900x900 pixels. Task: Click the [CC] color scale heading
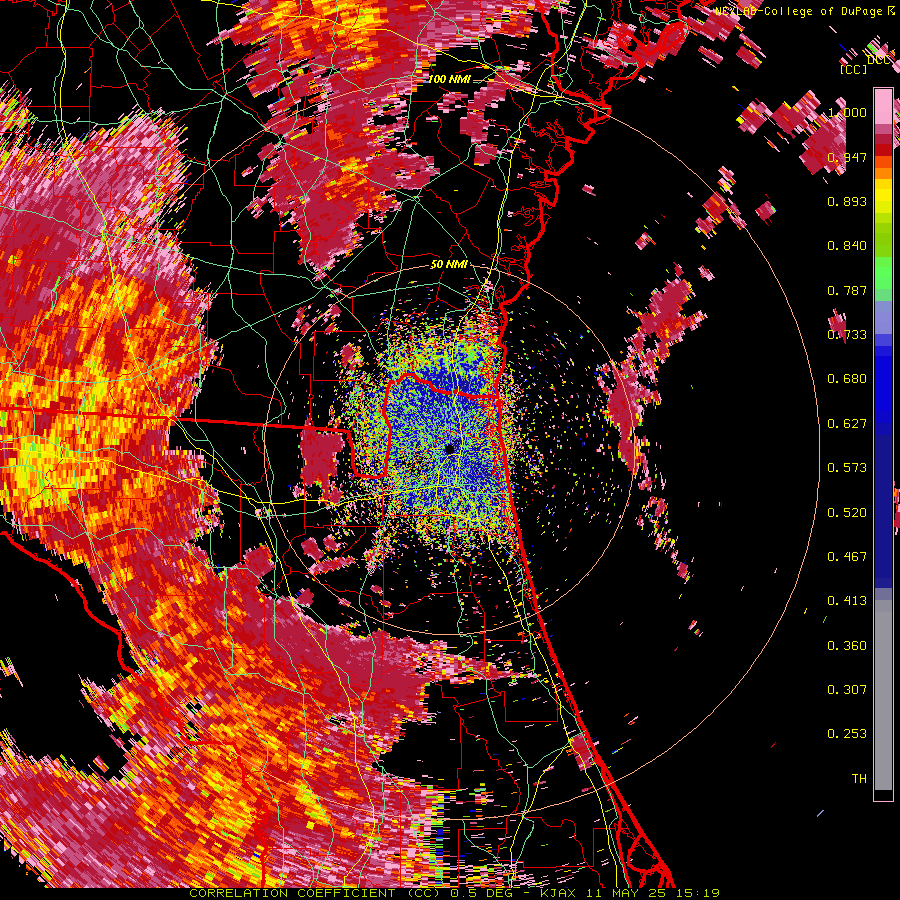[854, 69]
